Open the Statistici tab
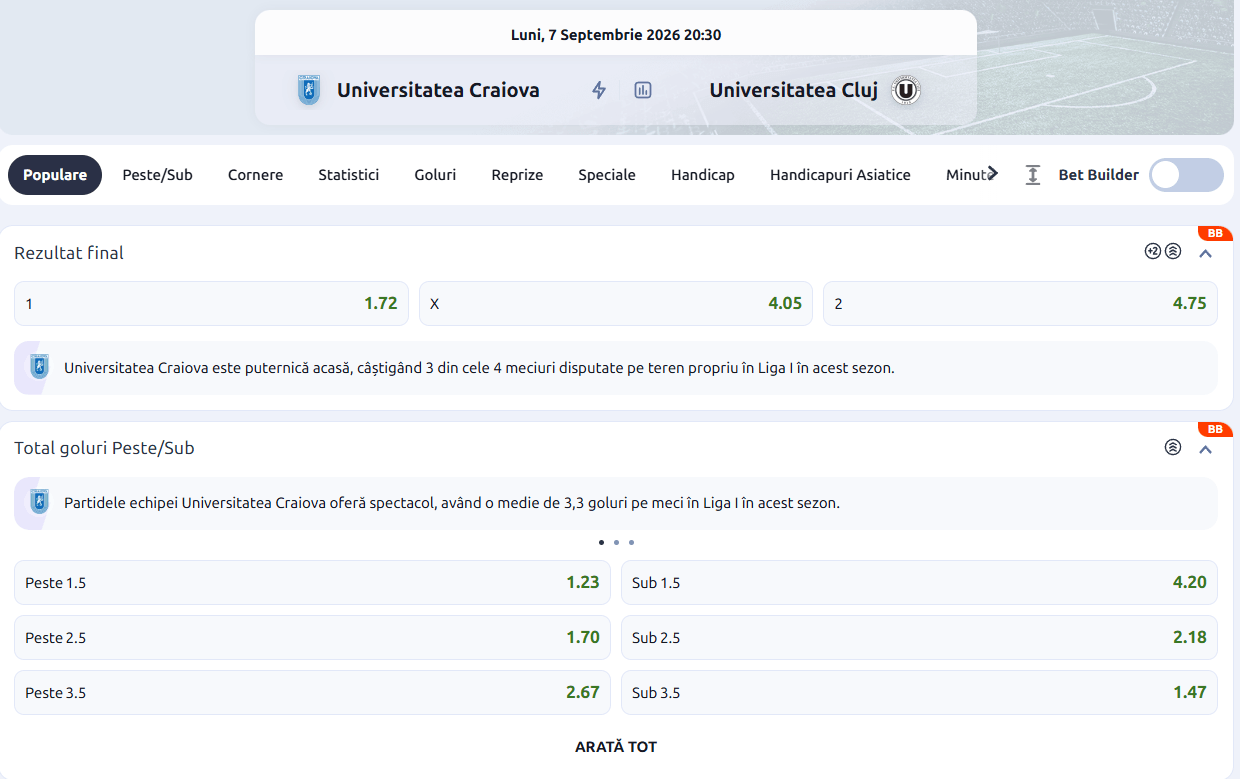The width and height of the screenshot is (1240, 779). [x=349, y=175]
